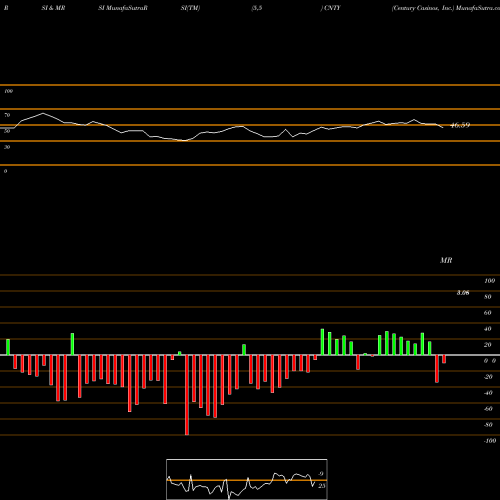Select the CNTY ticker text in header
The width and height of the screenshot is (500, 500).
[x=332, y=8]
